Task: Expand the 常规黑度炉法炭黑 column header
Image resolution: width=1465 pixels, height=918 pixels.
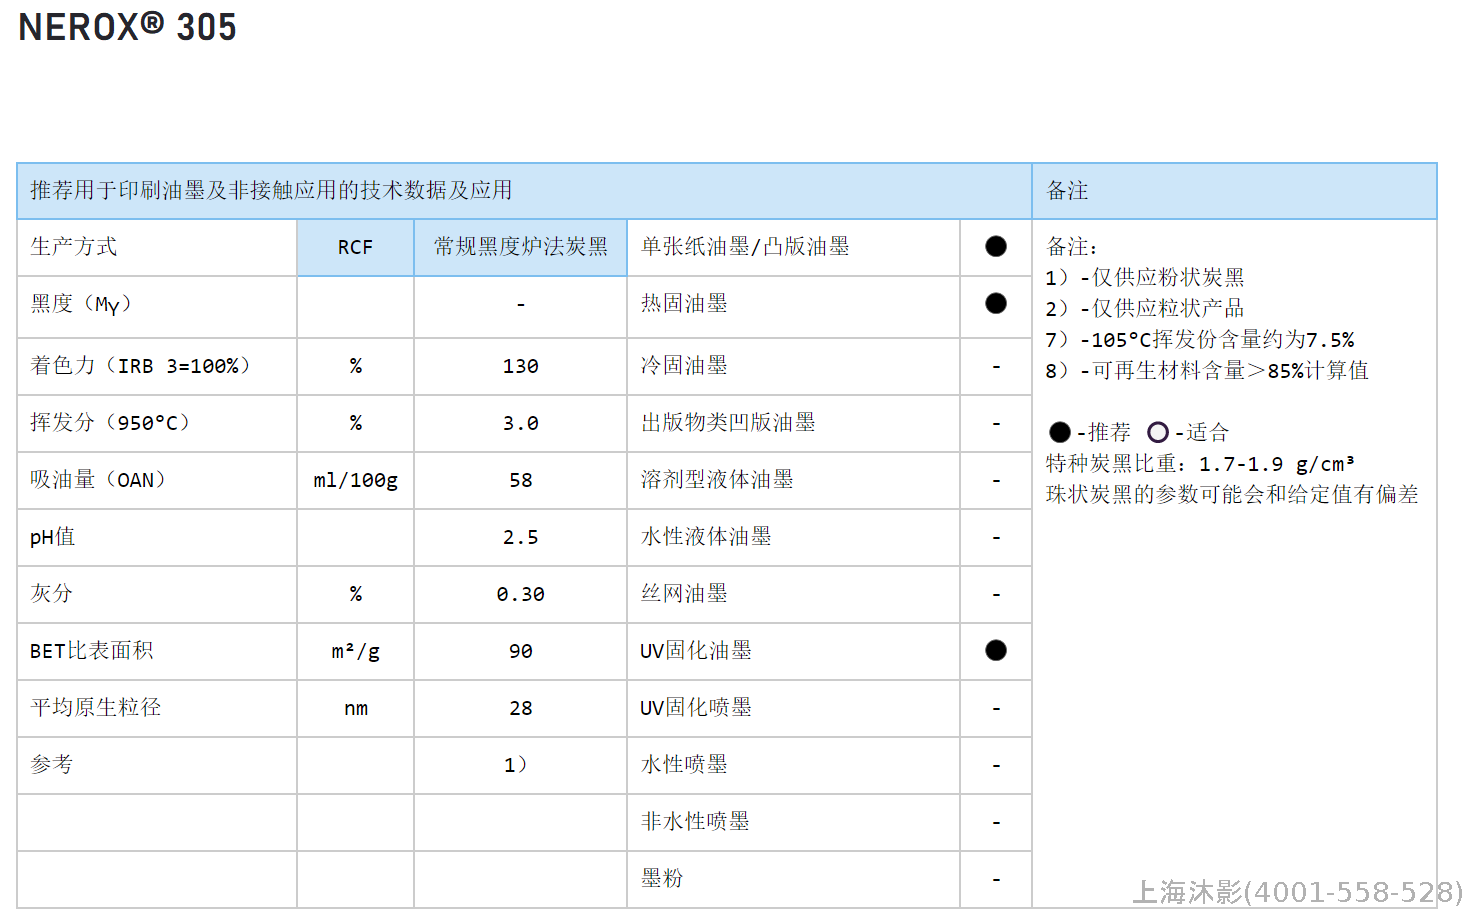Action: (520, 246)
